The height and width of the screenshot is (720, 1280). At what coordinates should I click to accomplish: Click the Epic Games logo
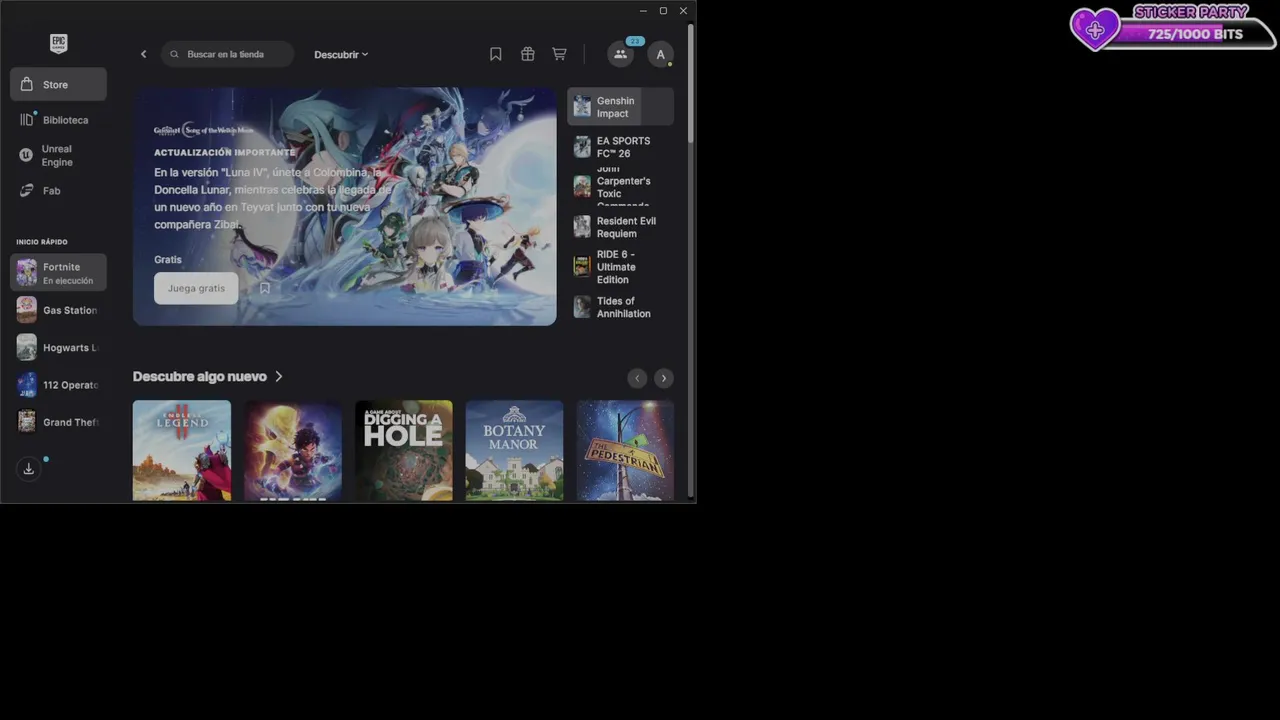(x=58, y=43)
